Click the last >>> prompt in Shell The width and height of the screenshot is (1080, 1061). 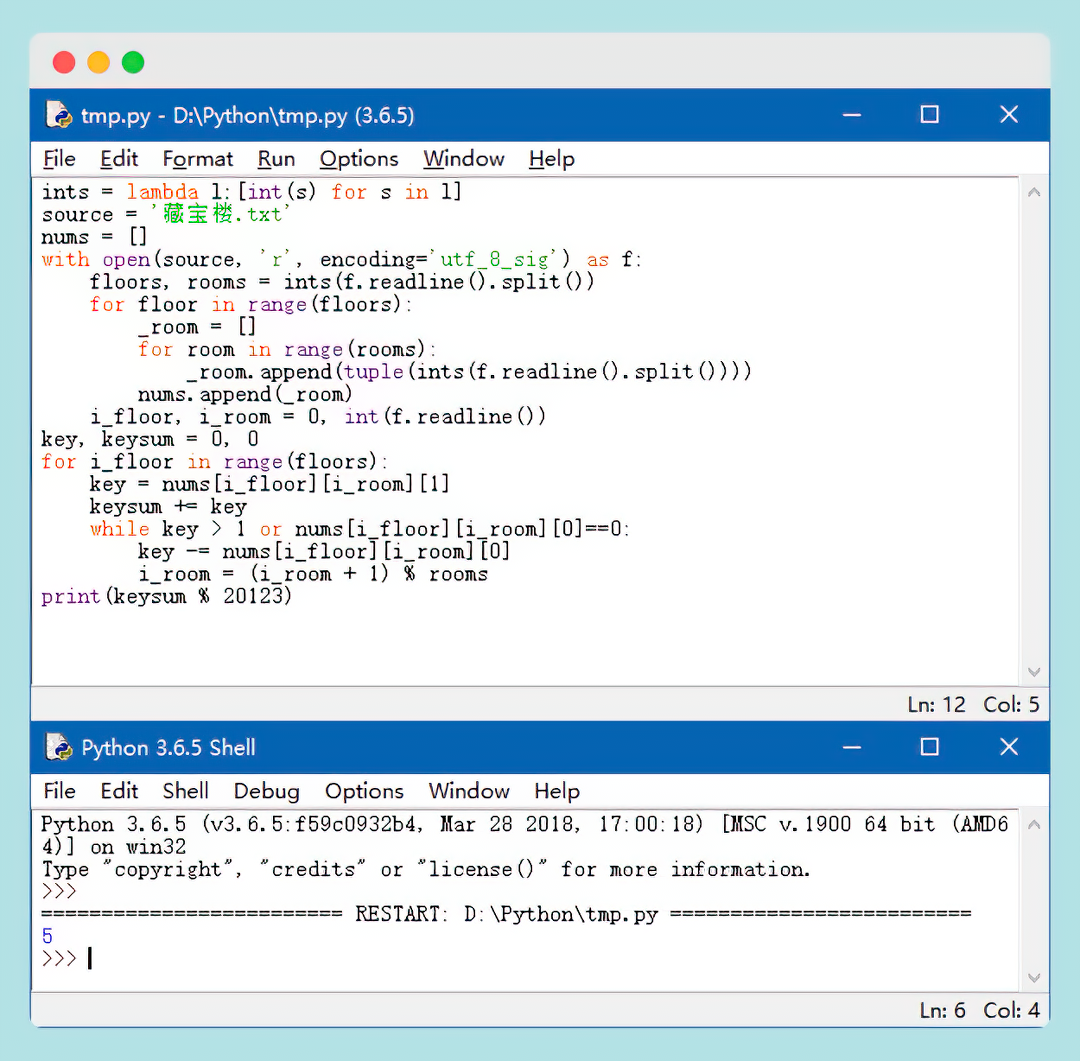pos(59,958)
